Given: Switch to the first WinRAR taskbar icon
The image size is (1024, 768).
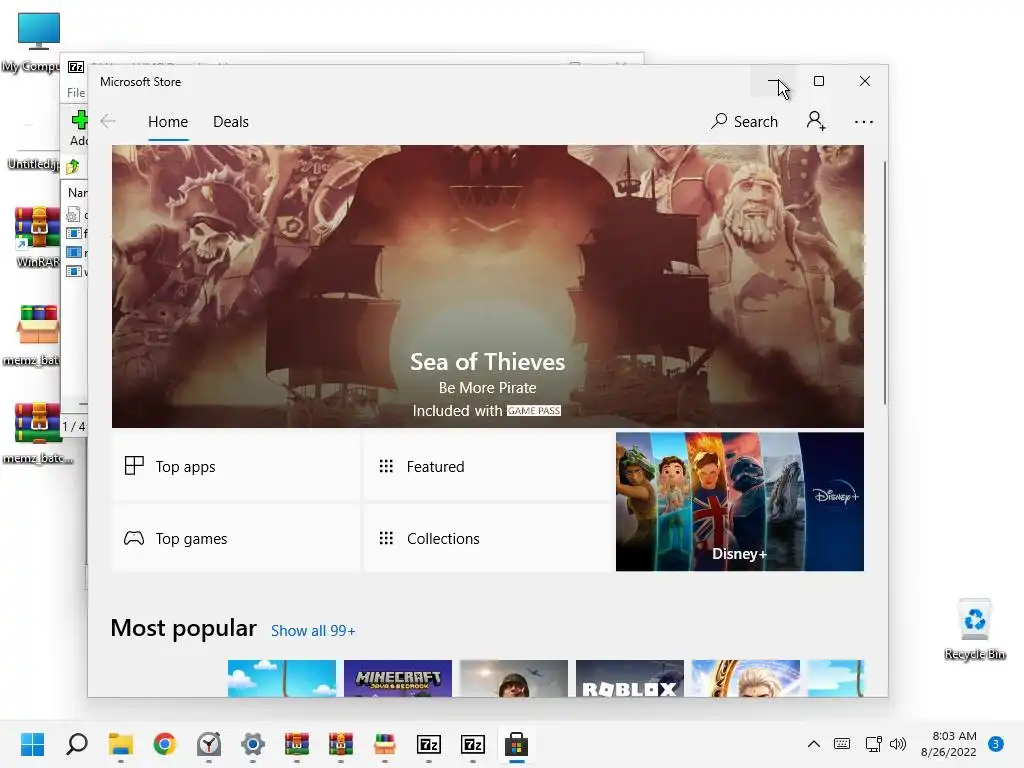Looking at the screenshot, I should tap(296, 744).
